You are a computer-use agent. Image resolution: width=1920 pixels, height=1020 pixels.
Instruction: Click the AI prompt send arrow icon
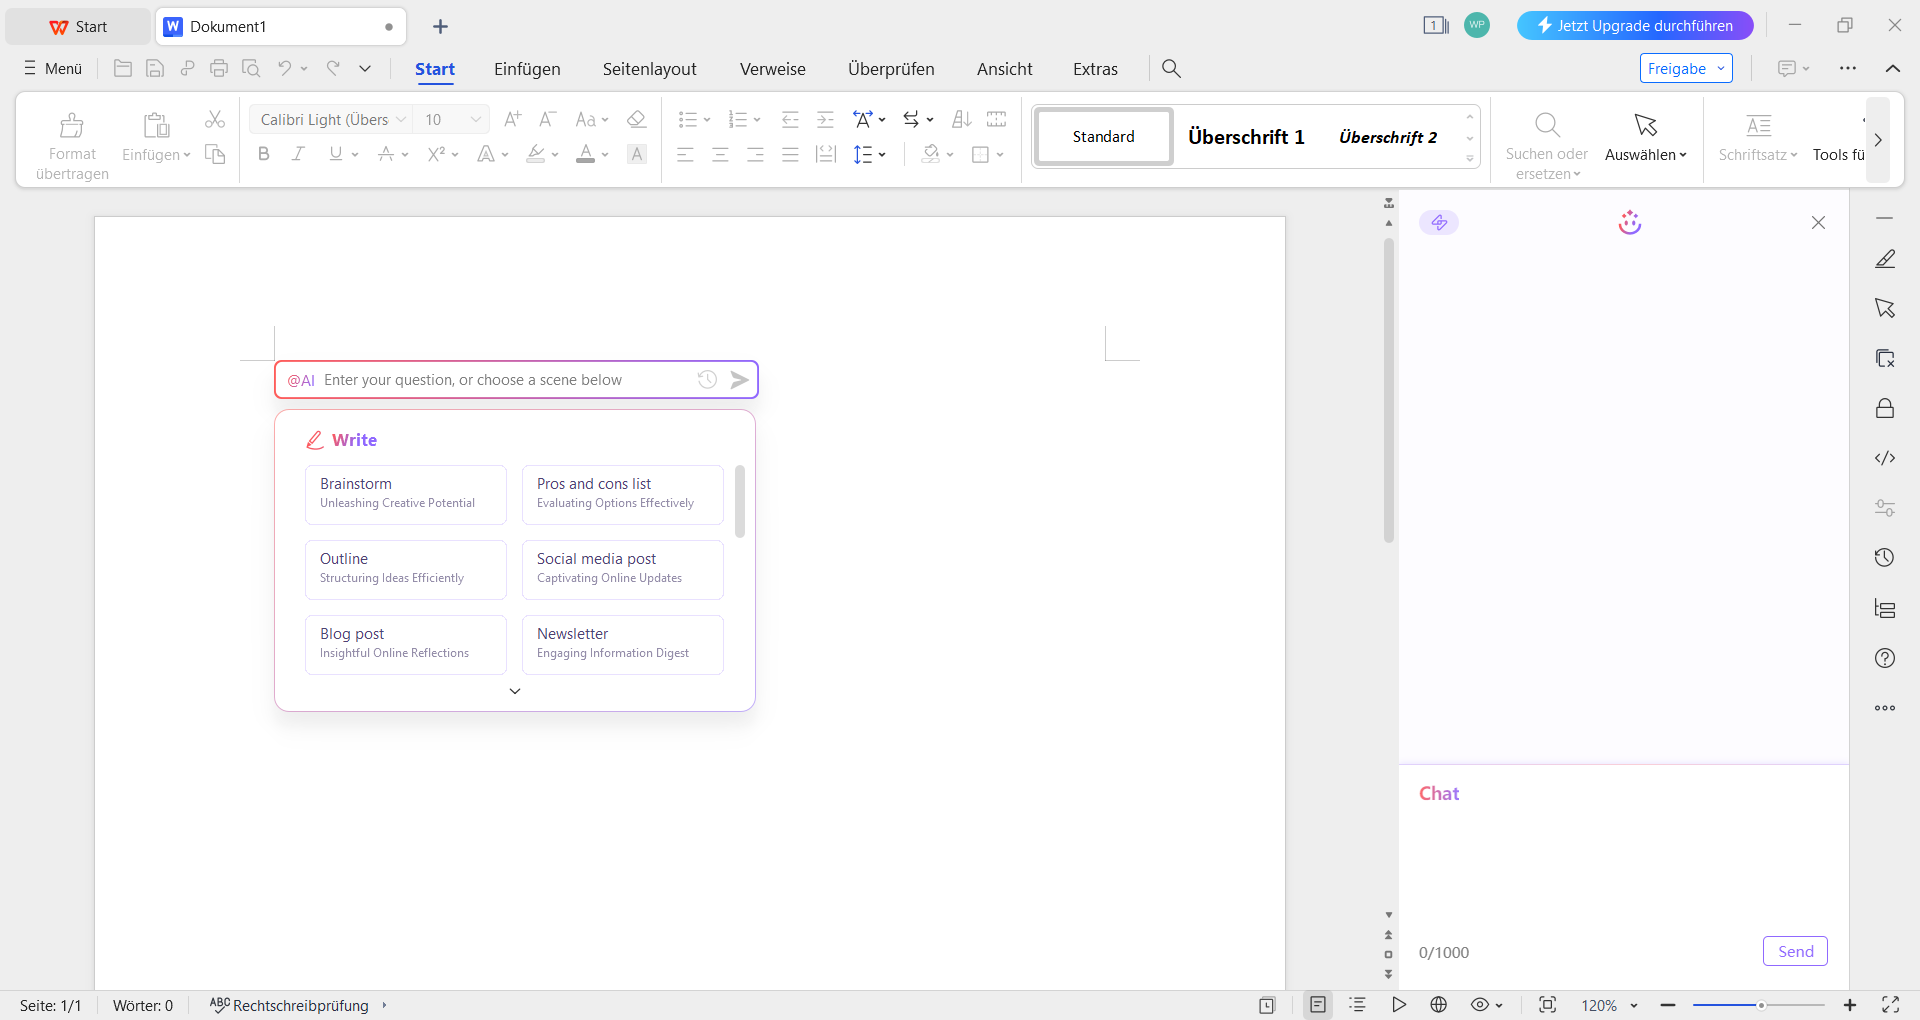(739, 380)
